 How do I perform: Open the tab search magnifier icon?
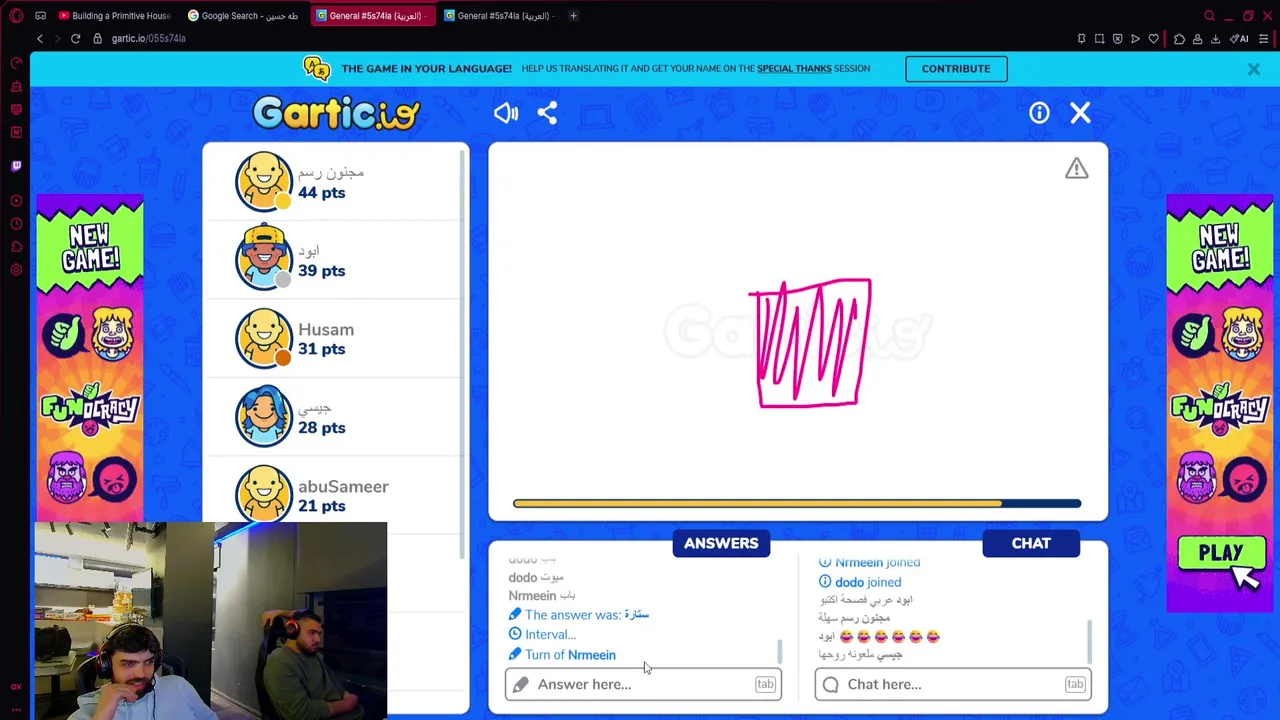[1209, 16]
